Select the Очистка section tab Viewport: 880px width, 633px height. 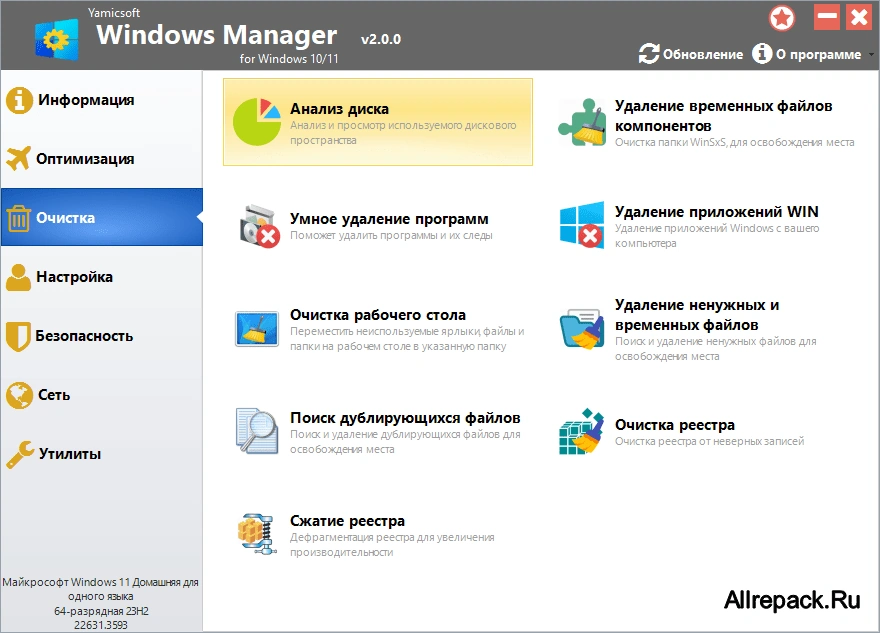coord(102,217)
